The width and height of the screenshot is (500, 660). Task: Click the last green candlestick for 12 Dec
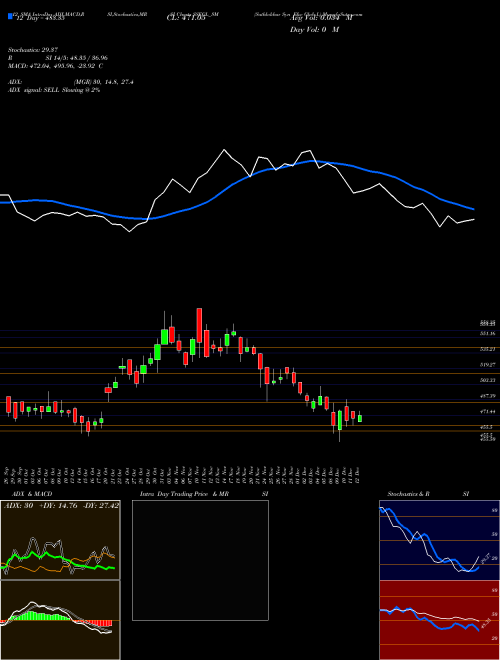[x=360, y=418]
